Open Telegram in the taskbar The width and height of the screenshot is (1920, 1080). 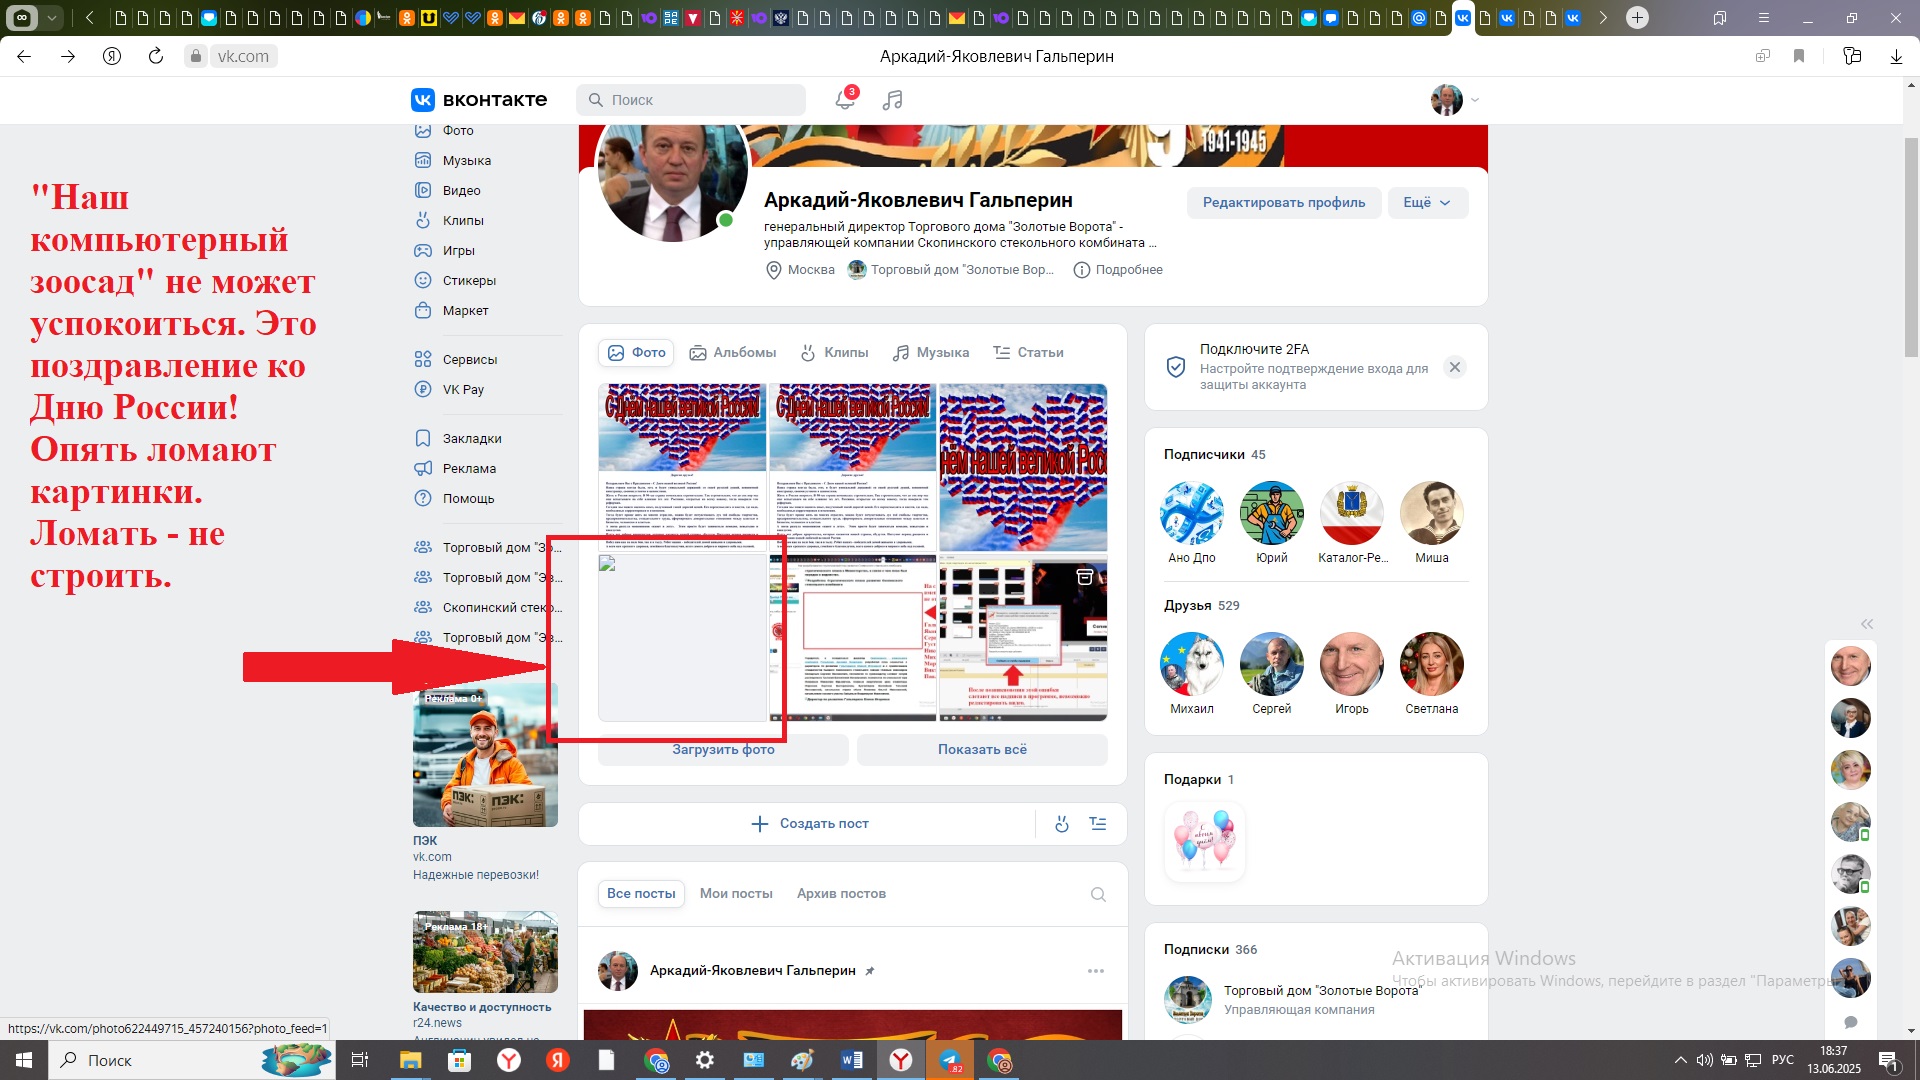tap(949, 1060)
